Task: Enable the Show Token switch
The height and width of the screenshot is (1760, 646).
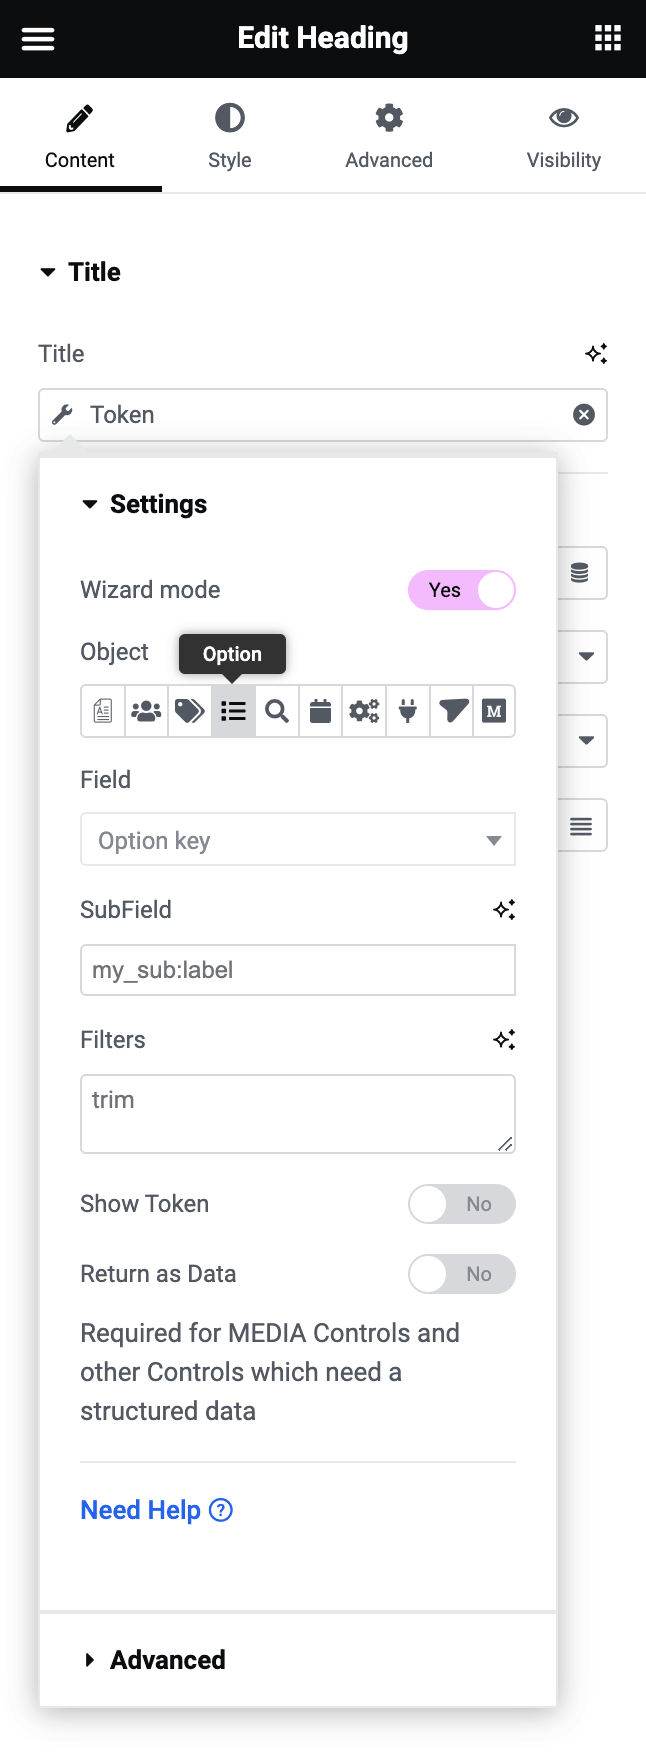Action: click(462, 1204)
